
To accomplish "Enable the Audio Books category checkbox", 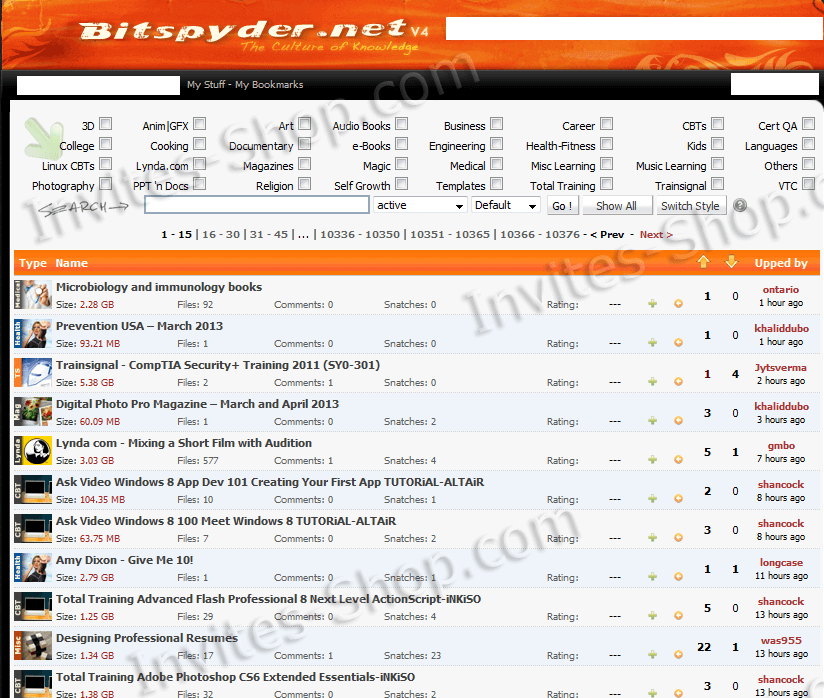I will tap(401, 124).
